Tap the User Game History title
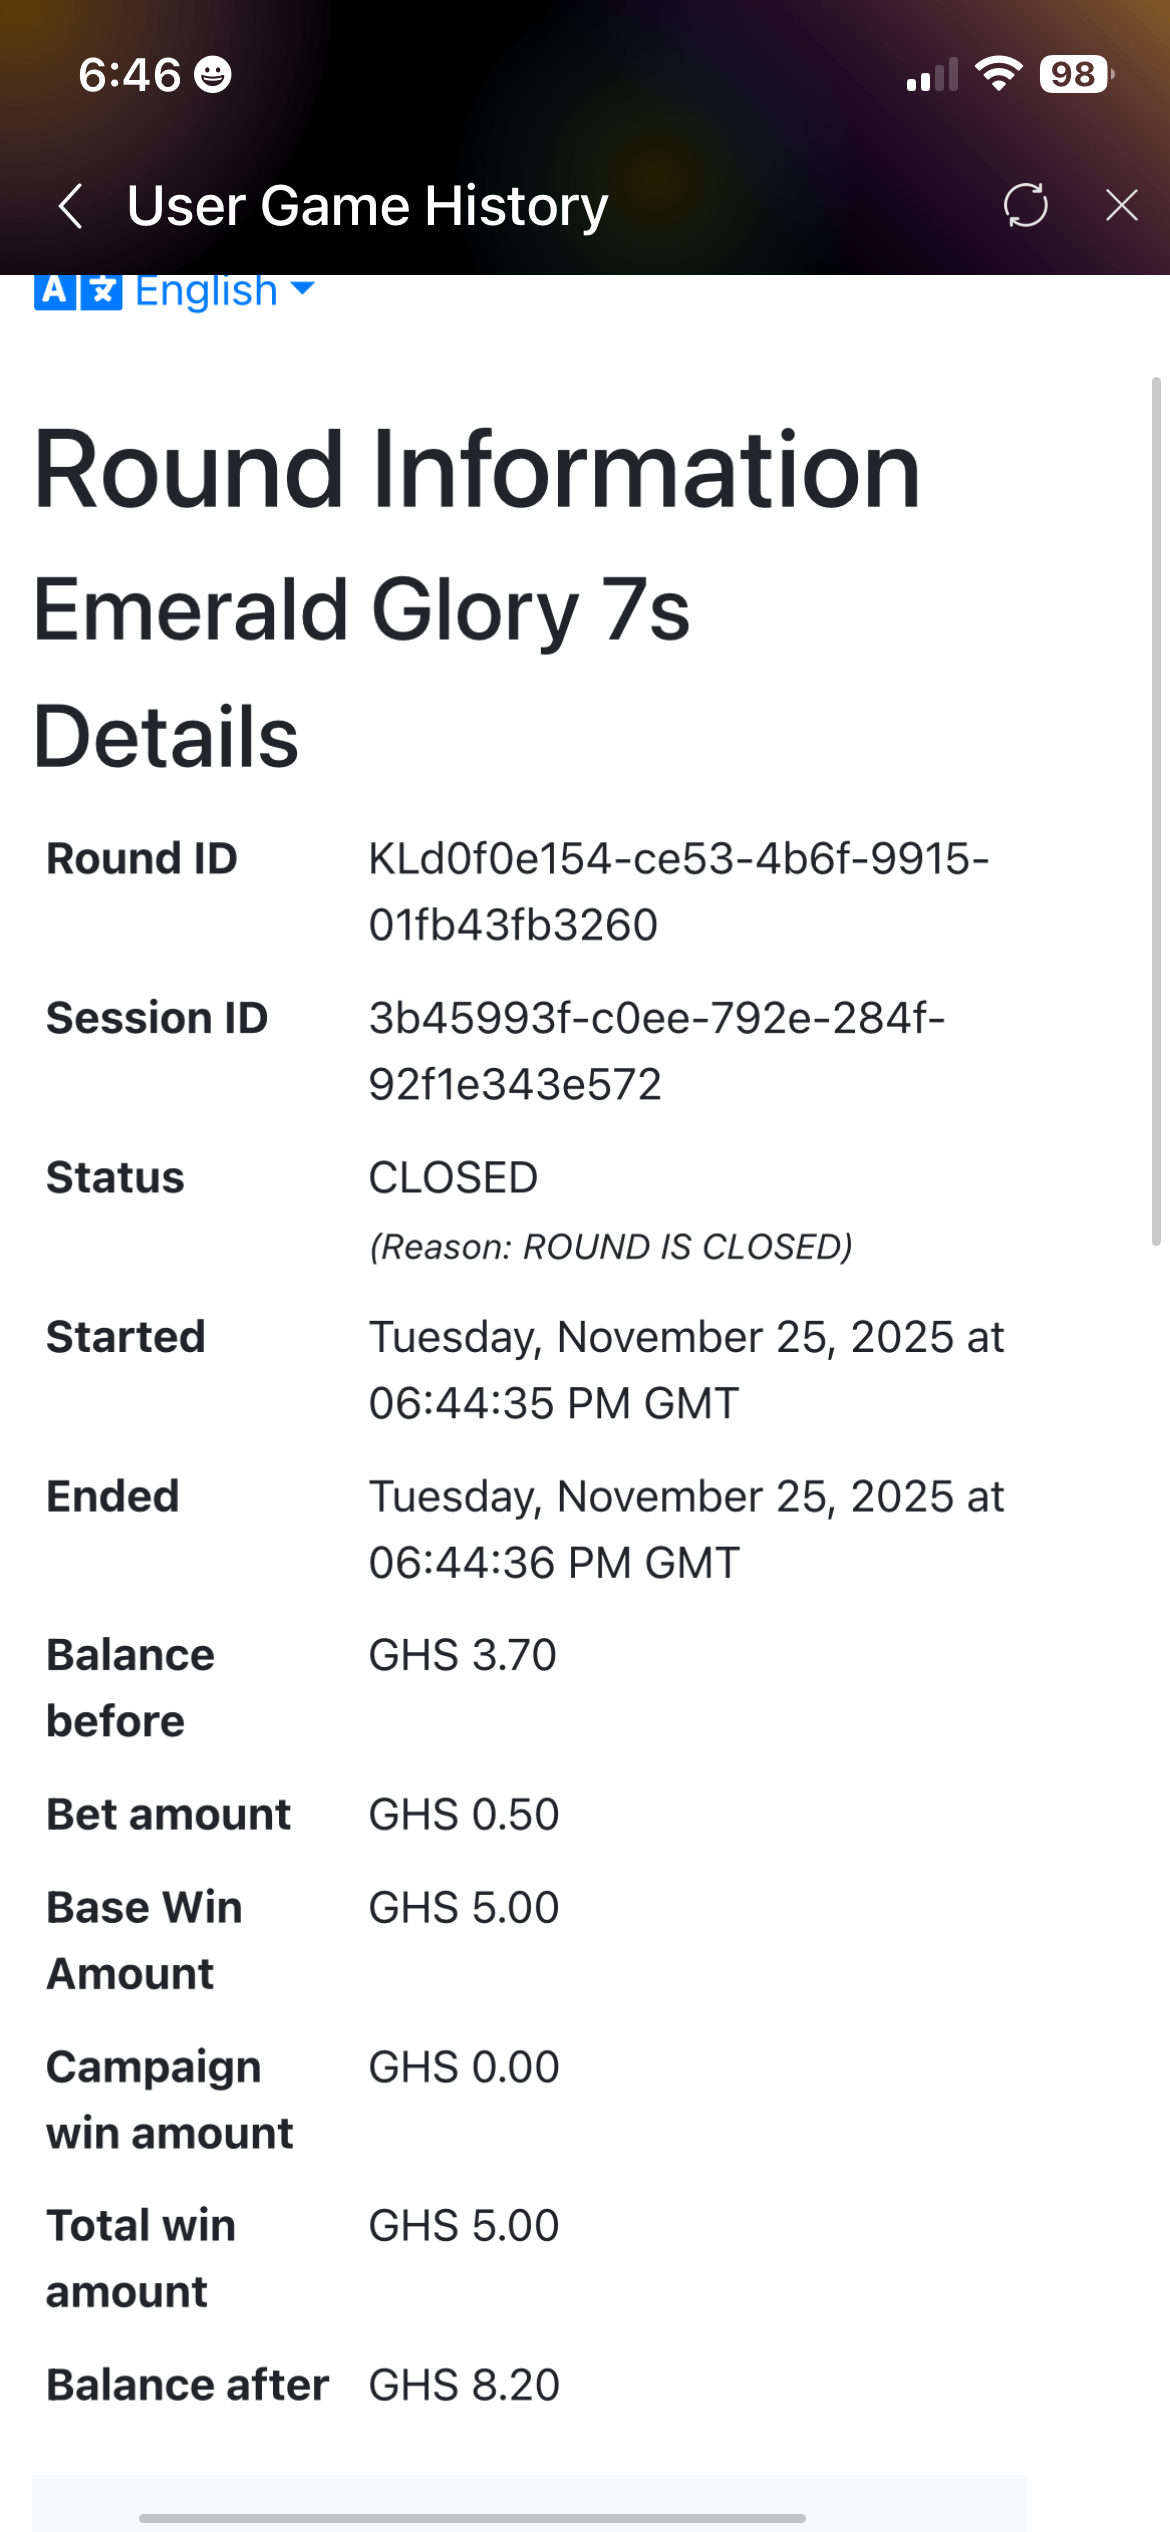This screenshot has width=1170, height=2532. point(367,206)
